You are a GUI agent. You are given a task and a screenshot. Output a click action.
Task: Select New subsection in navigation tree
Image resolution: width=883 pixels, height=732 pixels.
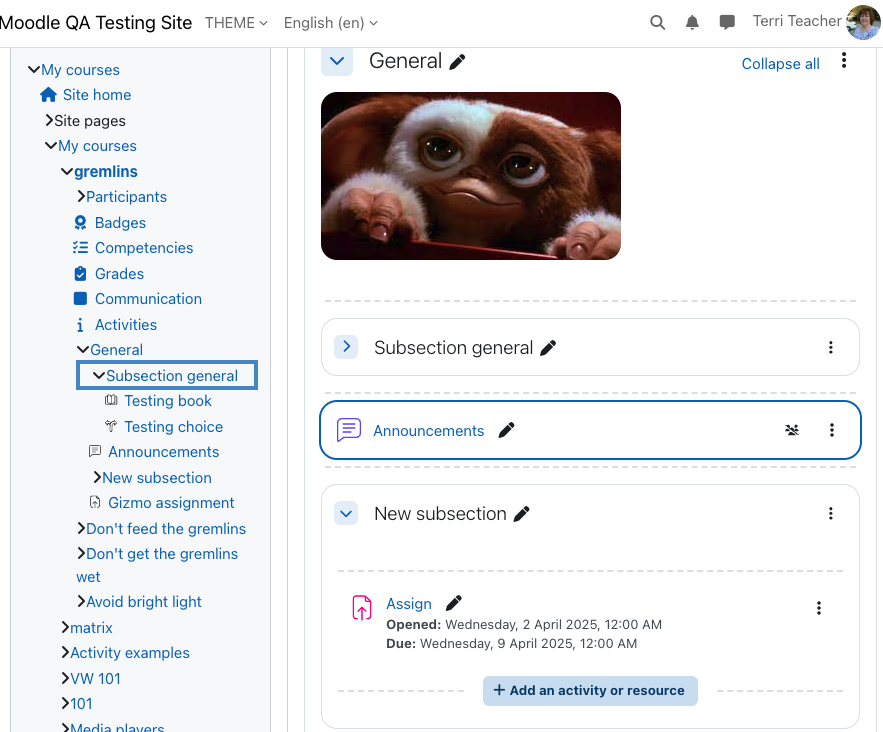157,477
